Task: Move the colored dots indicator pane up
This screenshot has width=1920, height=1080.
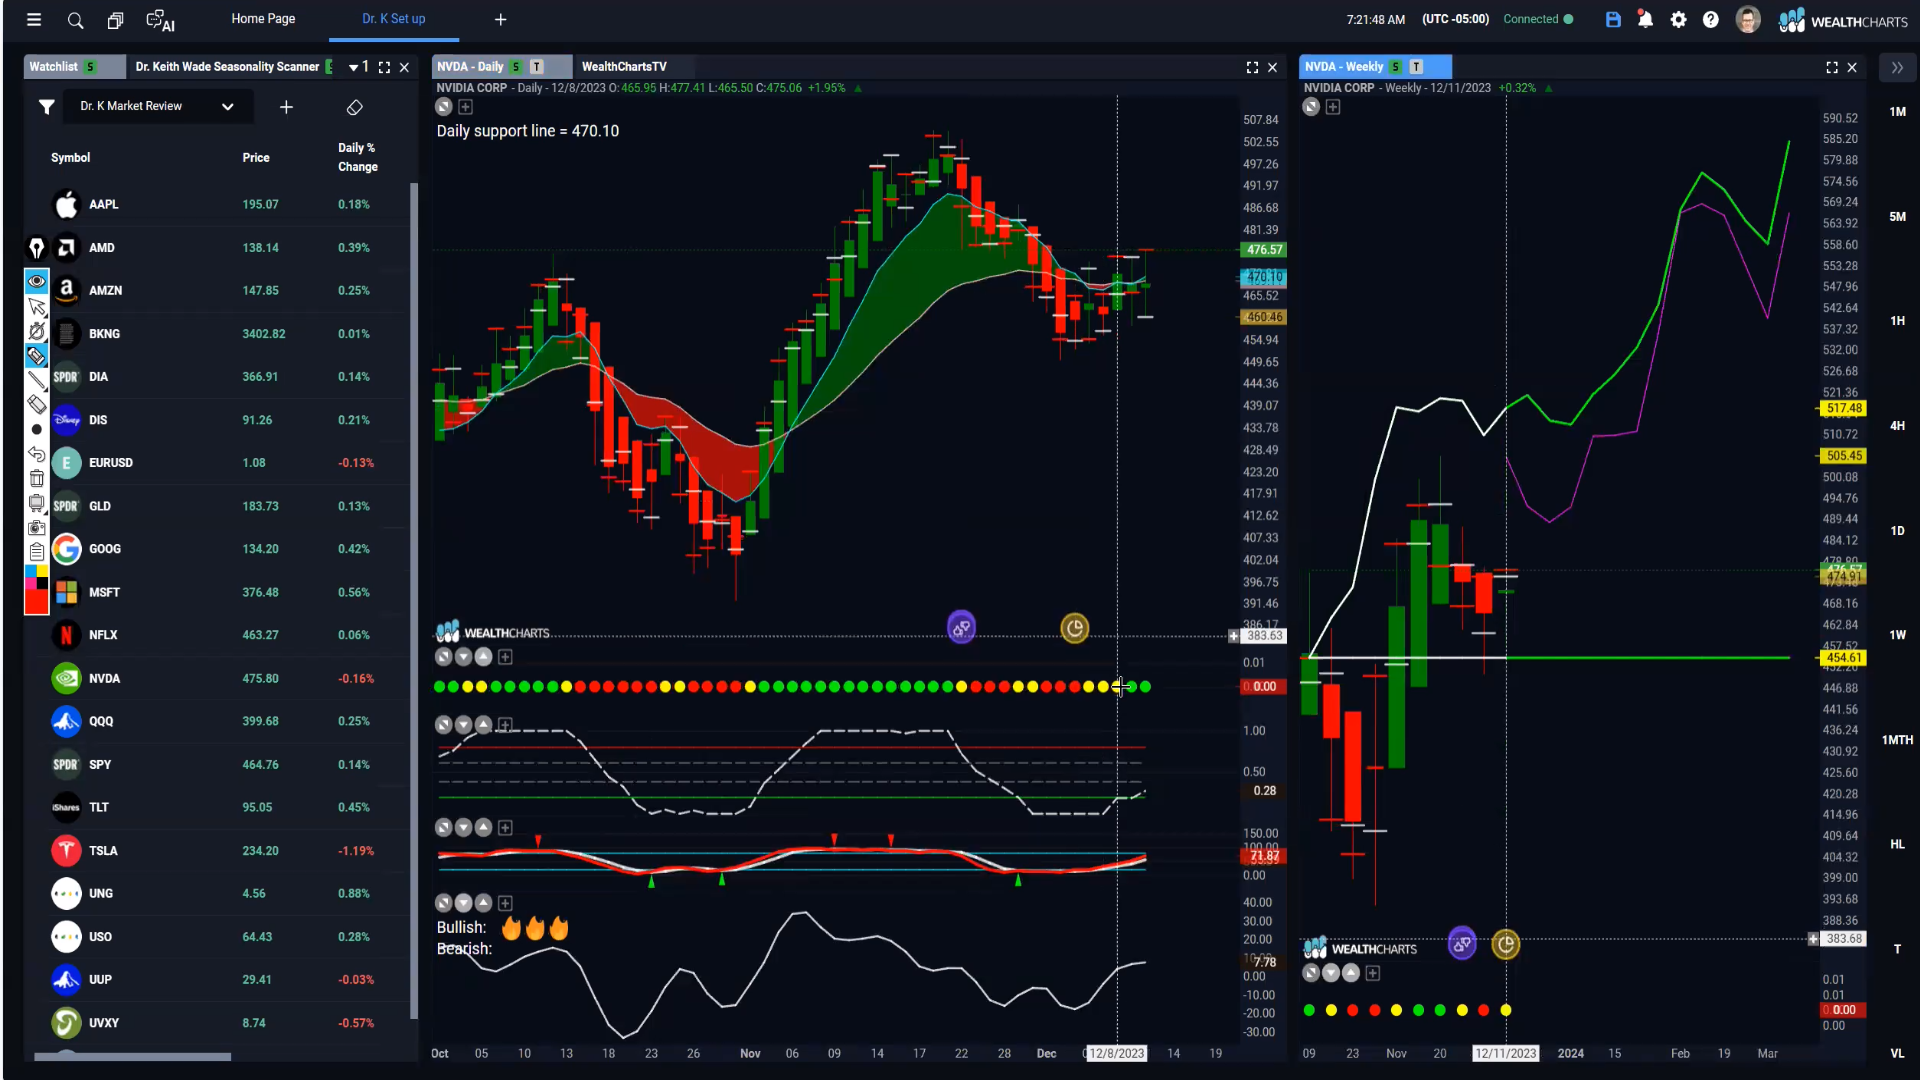Action: pos(483,657)
